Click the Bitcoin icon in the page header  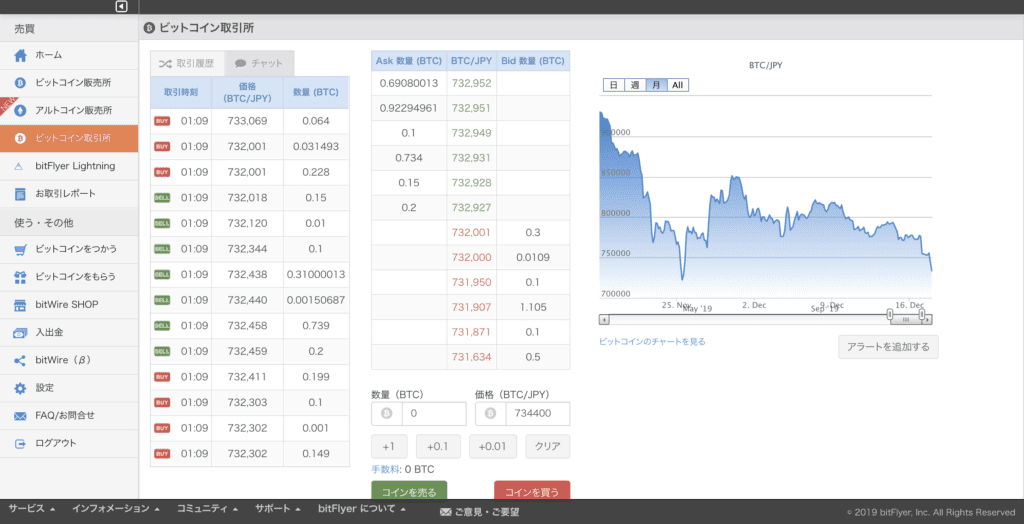[150, 28]
